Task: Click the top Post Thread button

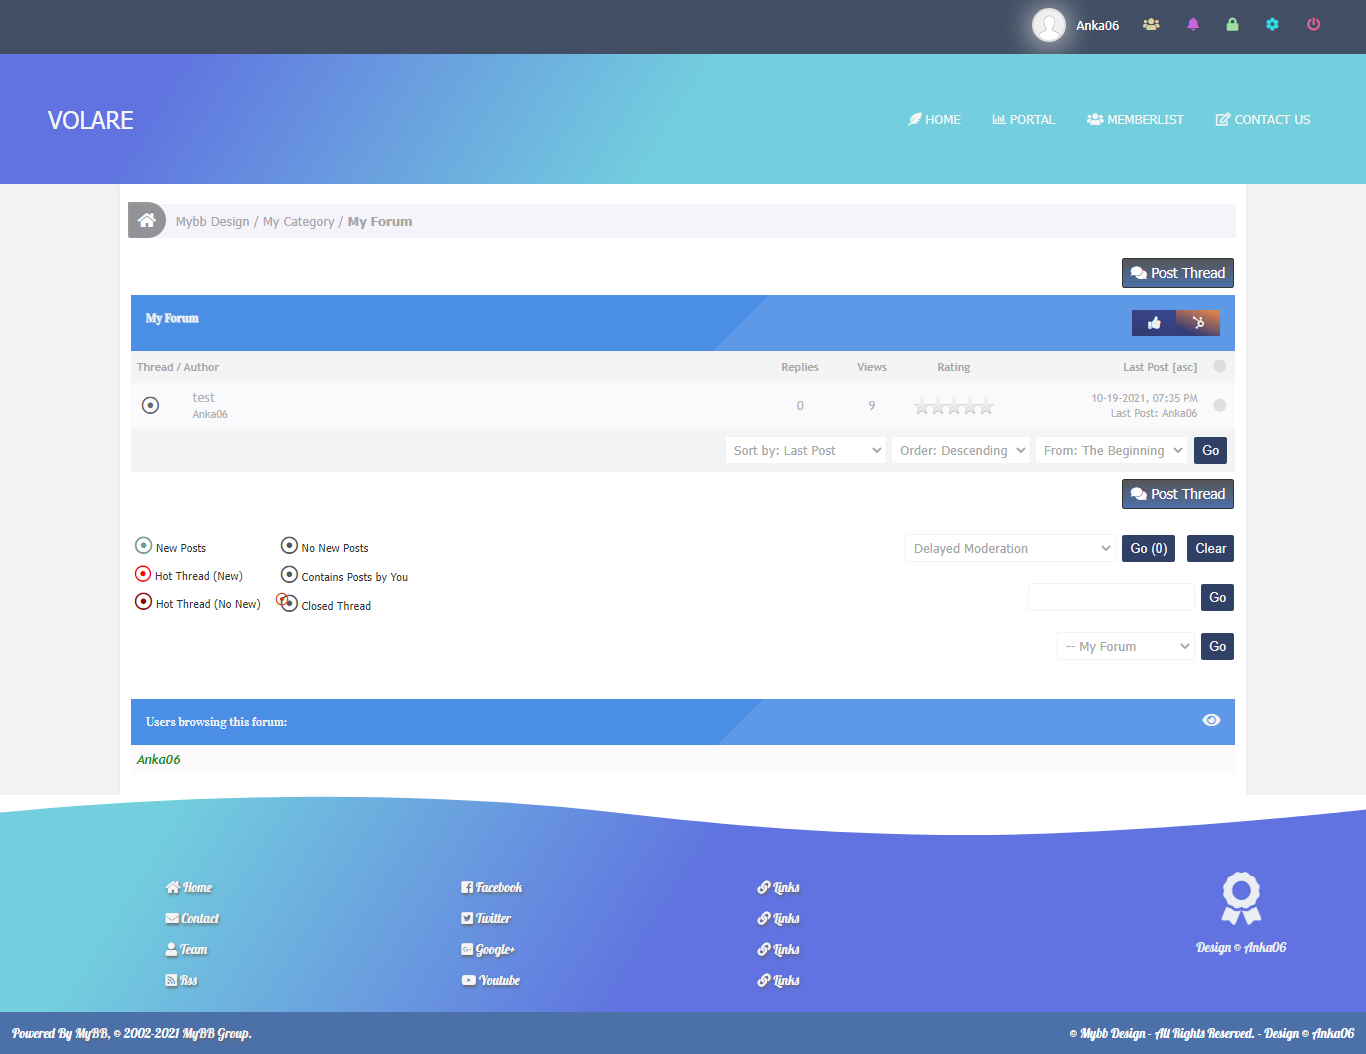Action: coord(1177,273)
